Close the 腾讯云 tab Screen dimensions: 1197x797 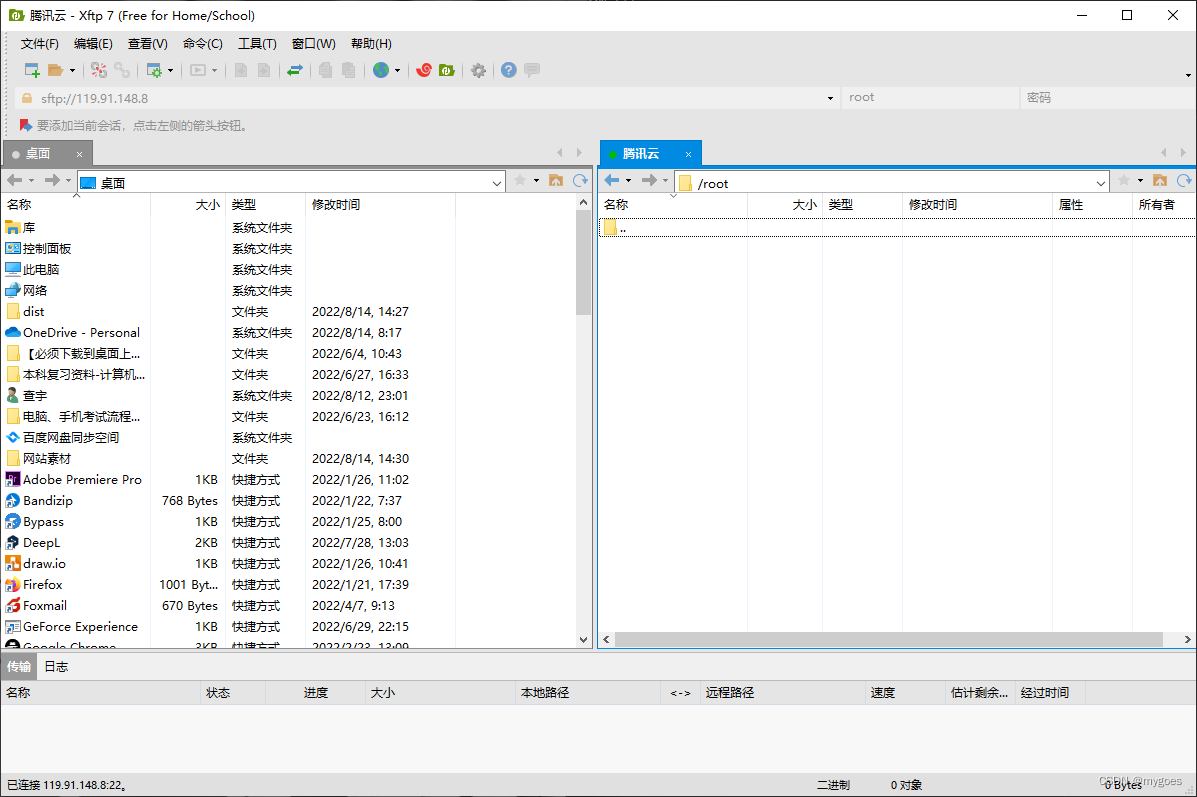pyautogui.click(x=688, y=154)
